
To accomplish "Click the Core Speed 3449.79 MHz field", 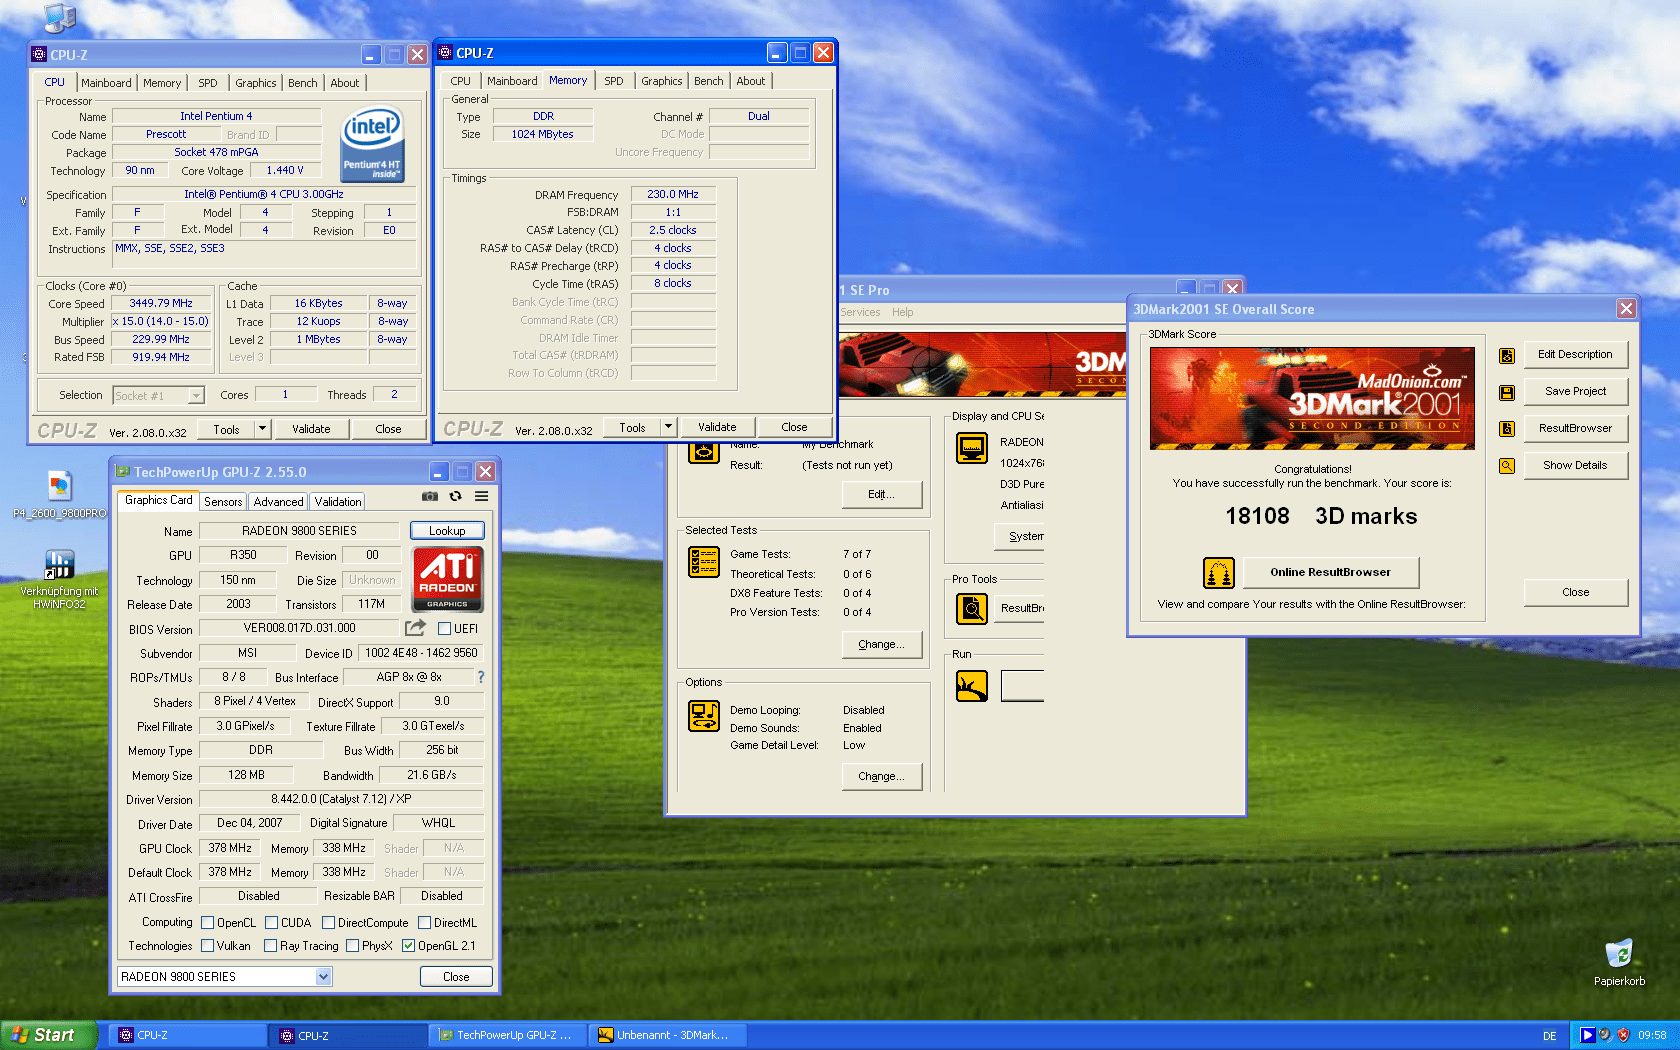I will pos(161,303).
